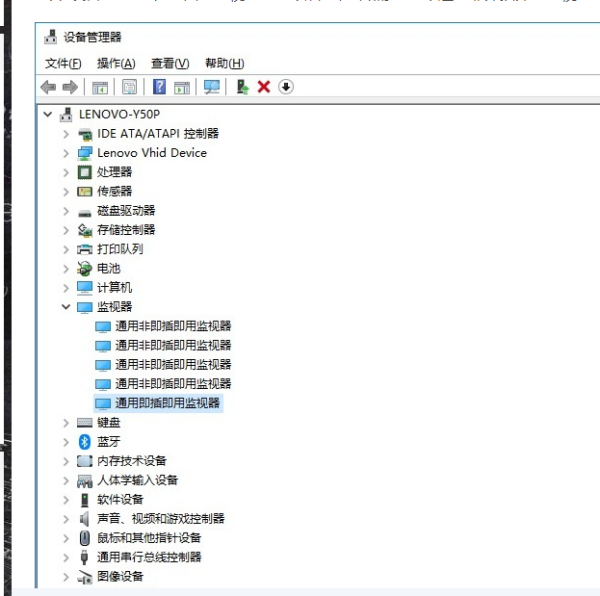This screenshot has height=596, width=600.
Task: Click the 存储控制器 icon
Action: tap(85, 230)
